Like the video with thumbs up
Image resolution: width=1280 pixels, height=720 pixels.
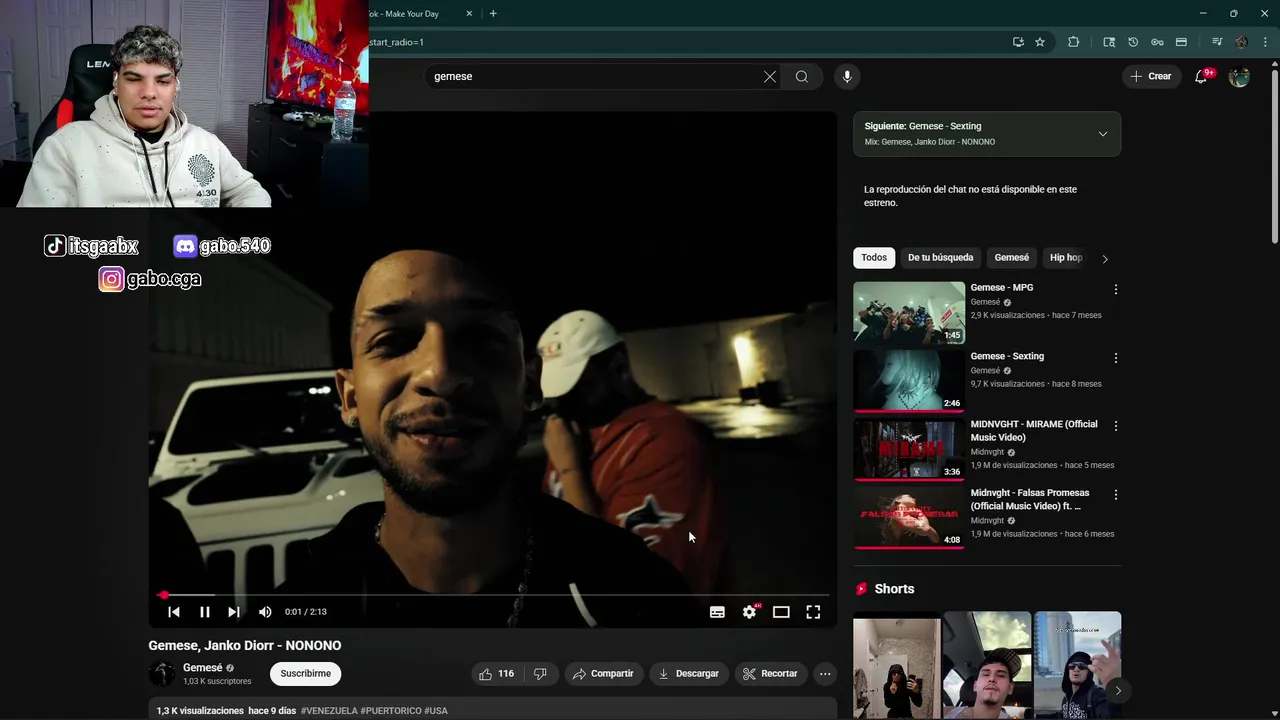[x=498, y=674]
